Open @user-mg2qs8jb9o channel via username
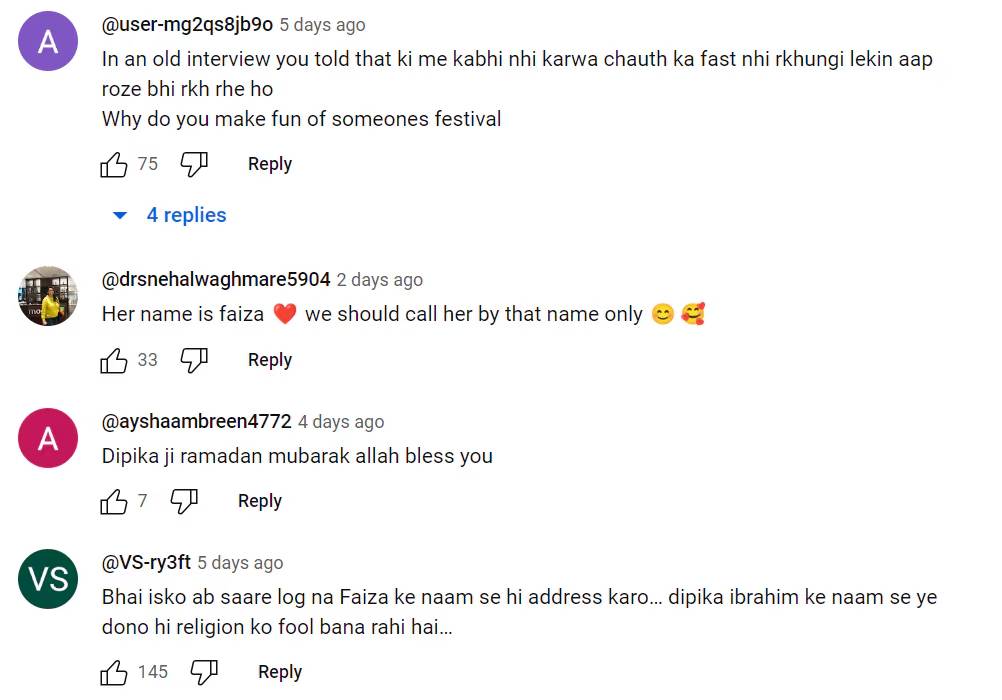 187,24
